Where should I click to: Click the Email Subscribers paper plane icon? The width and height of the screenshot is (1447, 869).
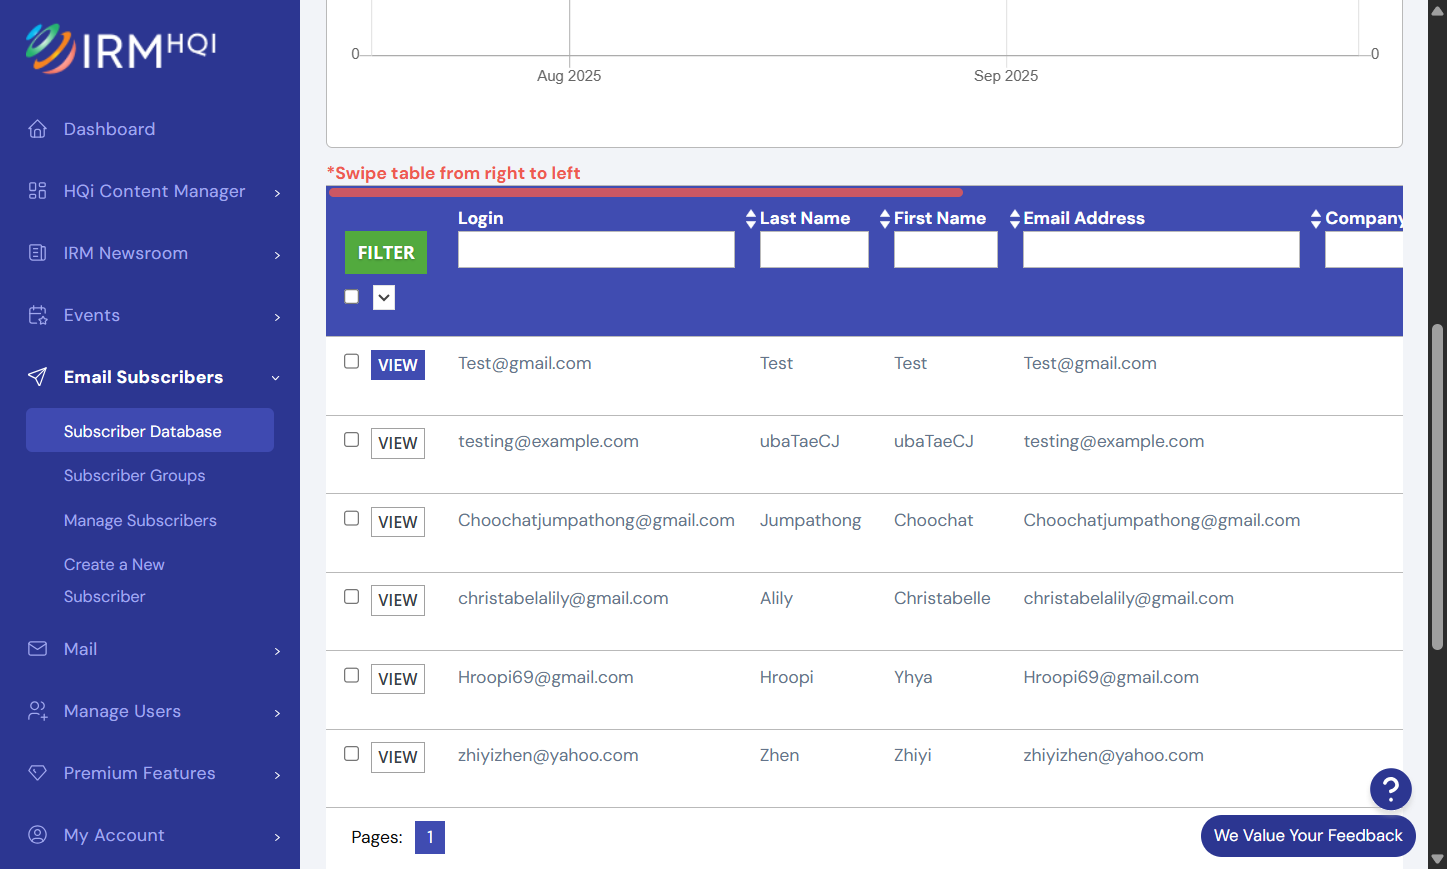(x=38, y=377)
